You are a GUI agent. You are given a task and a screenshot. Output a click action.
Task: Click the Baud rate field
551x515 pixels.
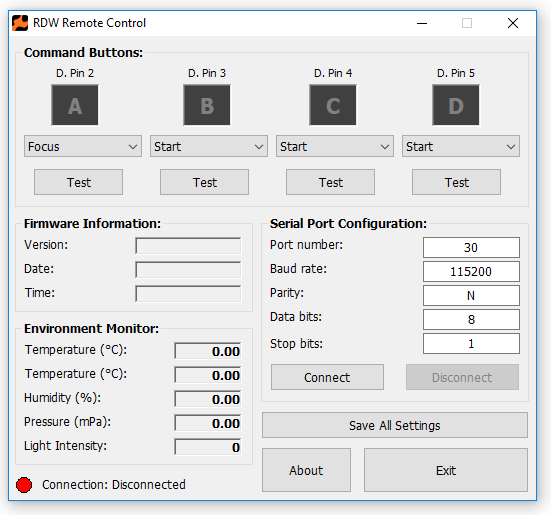coord(471,272)
